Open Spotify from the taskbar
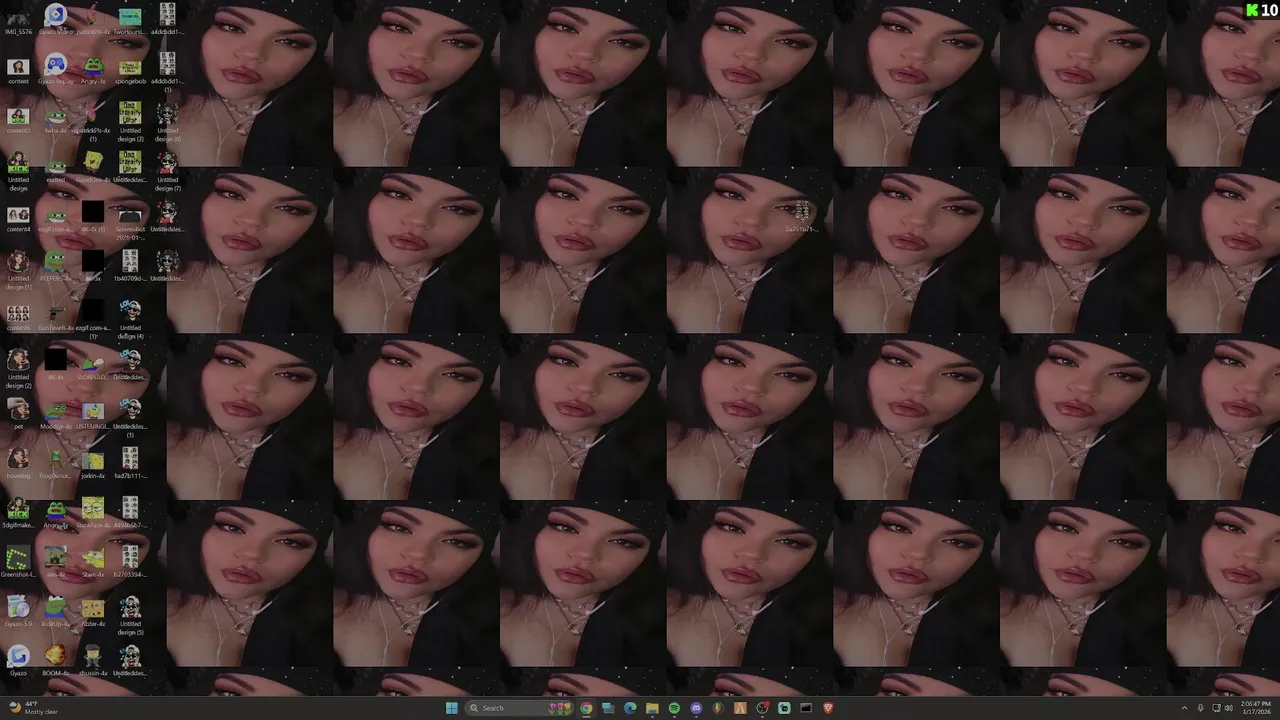 click(674, 708)
